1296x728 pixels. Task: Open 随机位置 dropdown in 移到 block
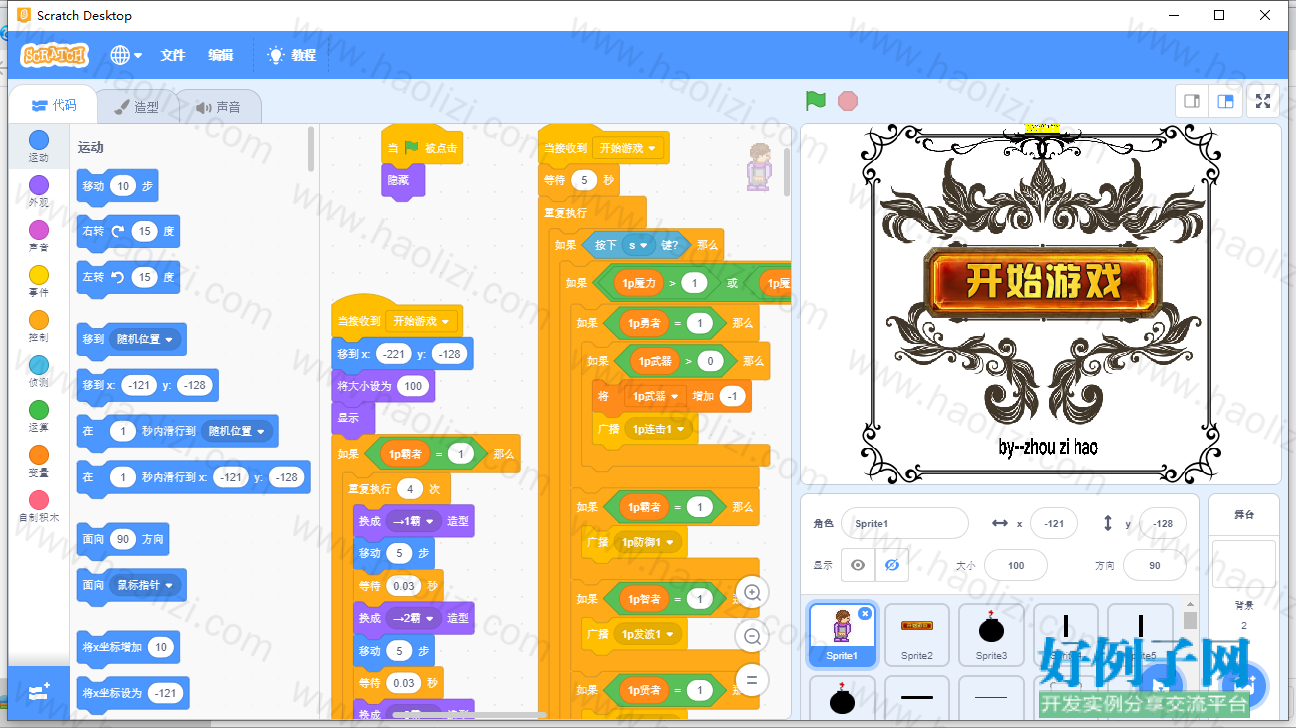pyautogui.click(x=146, y=339)
